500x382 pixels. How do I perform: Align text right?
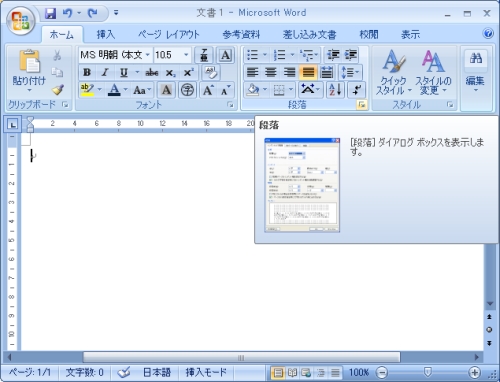coord(289,72)
